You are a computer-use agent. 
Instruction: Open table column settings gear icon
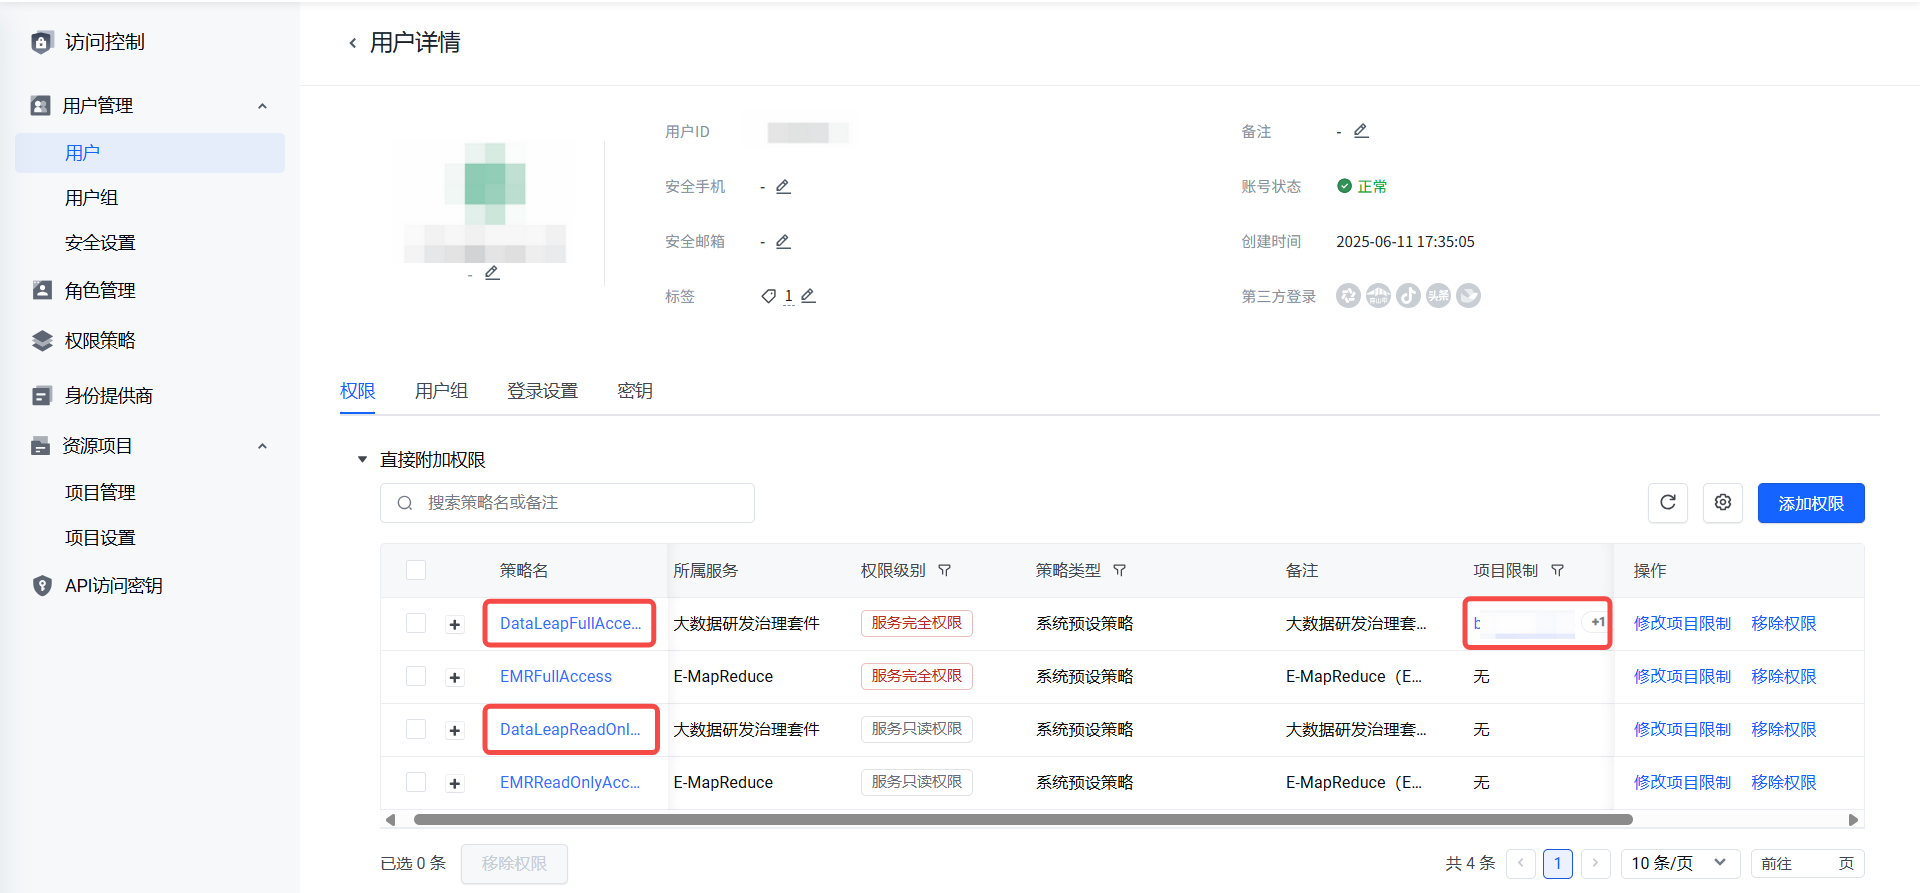tap(1722, 503)
